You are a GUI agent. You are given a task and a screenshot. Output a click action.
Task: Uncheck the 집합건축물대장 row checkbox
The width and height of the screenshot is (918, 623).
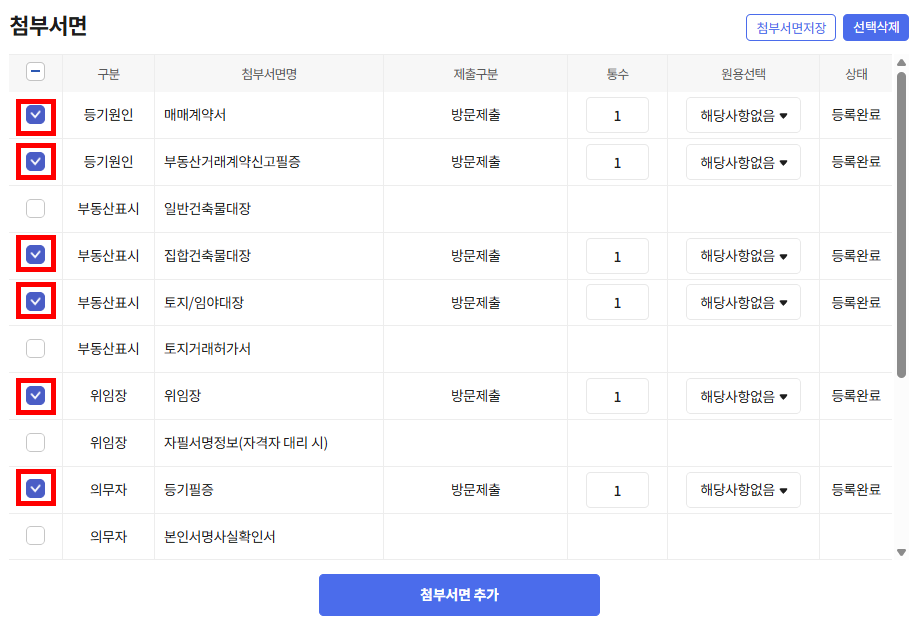35,255
